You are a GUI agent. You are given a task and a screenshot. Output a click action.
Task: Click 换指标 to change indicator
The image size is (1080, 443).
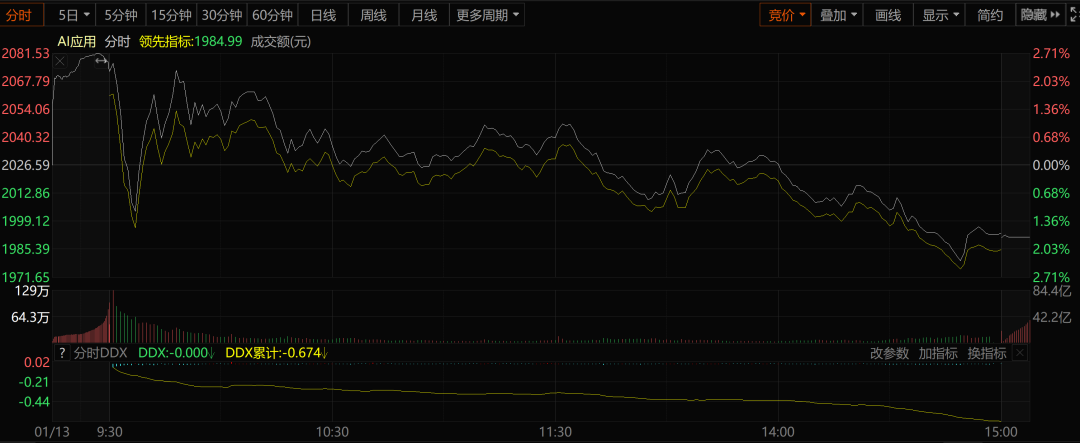pos(986,353)
